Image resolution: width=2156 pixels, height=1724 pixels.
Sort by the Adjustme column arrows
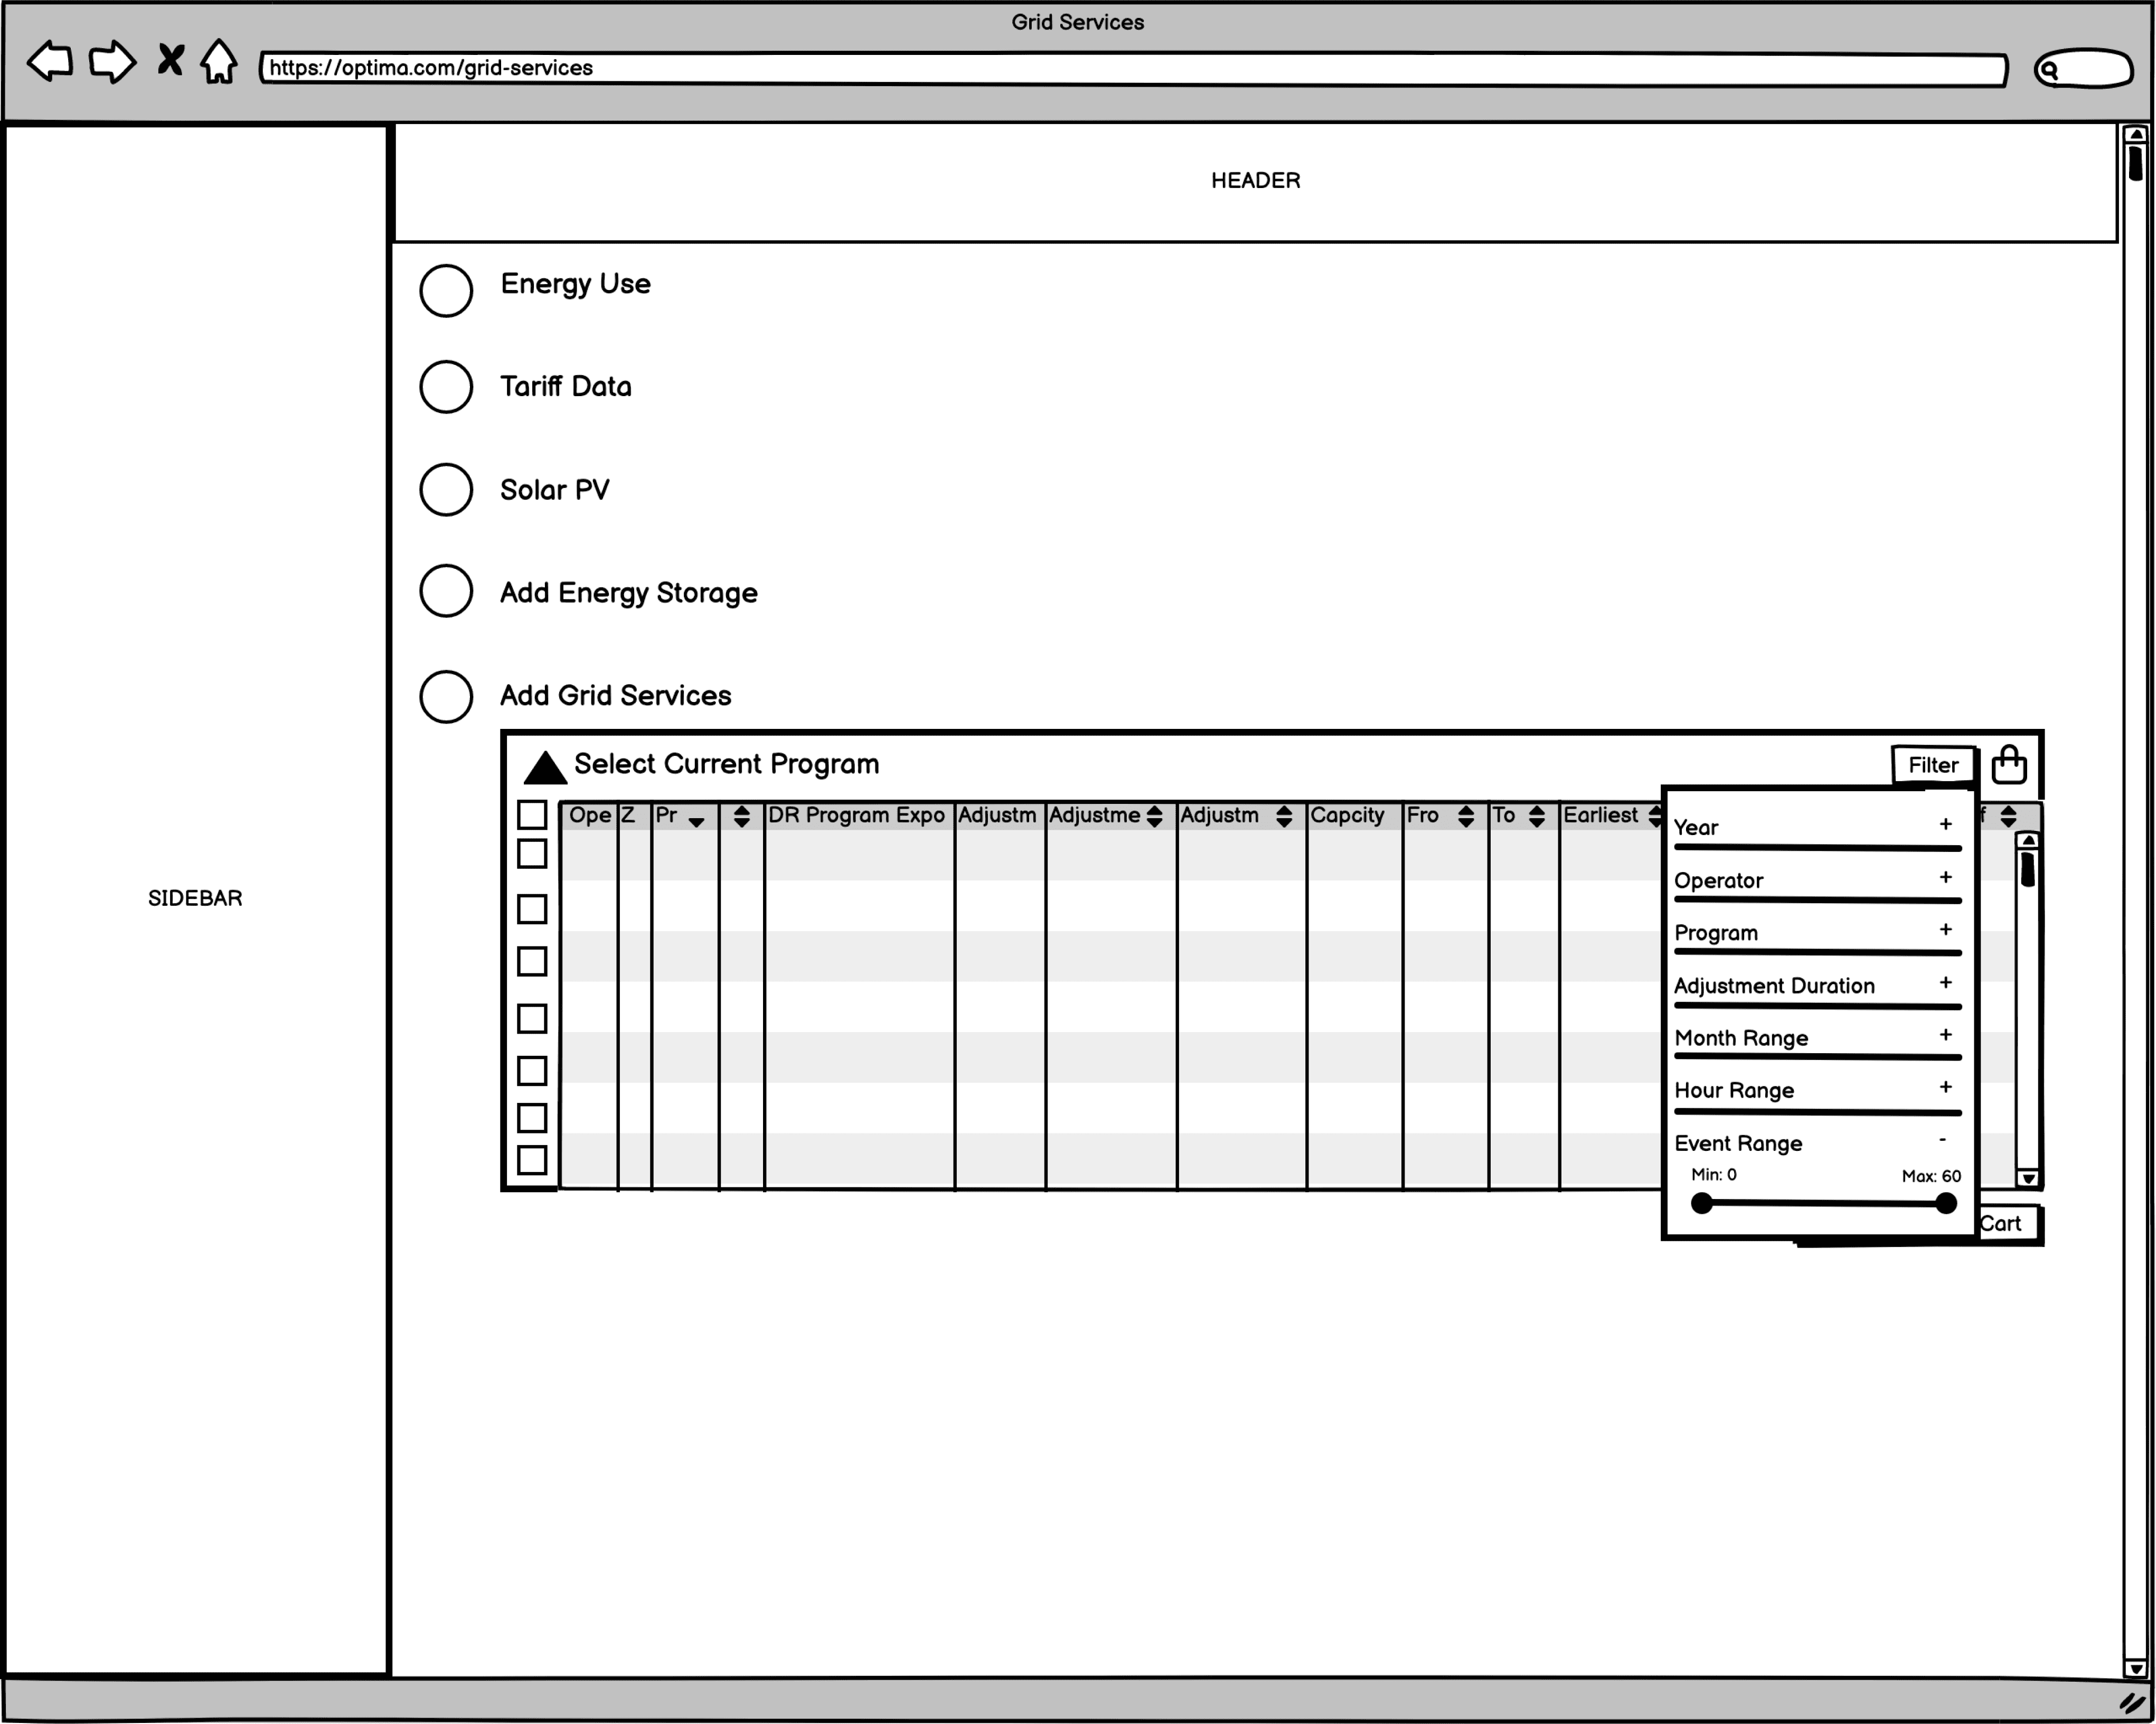click(x=1154, y=816)
